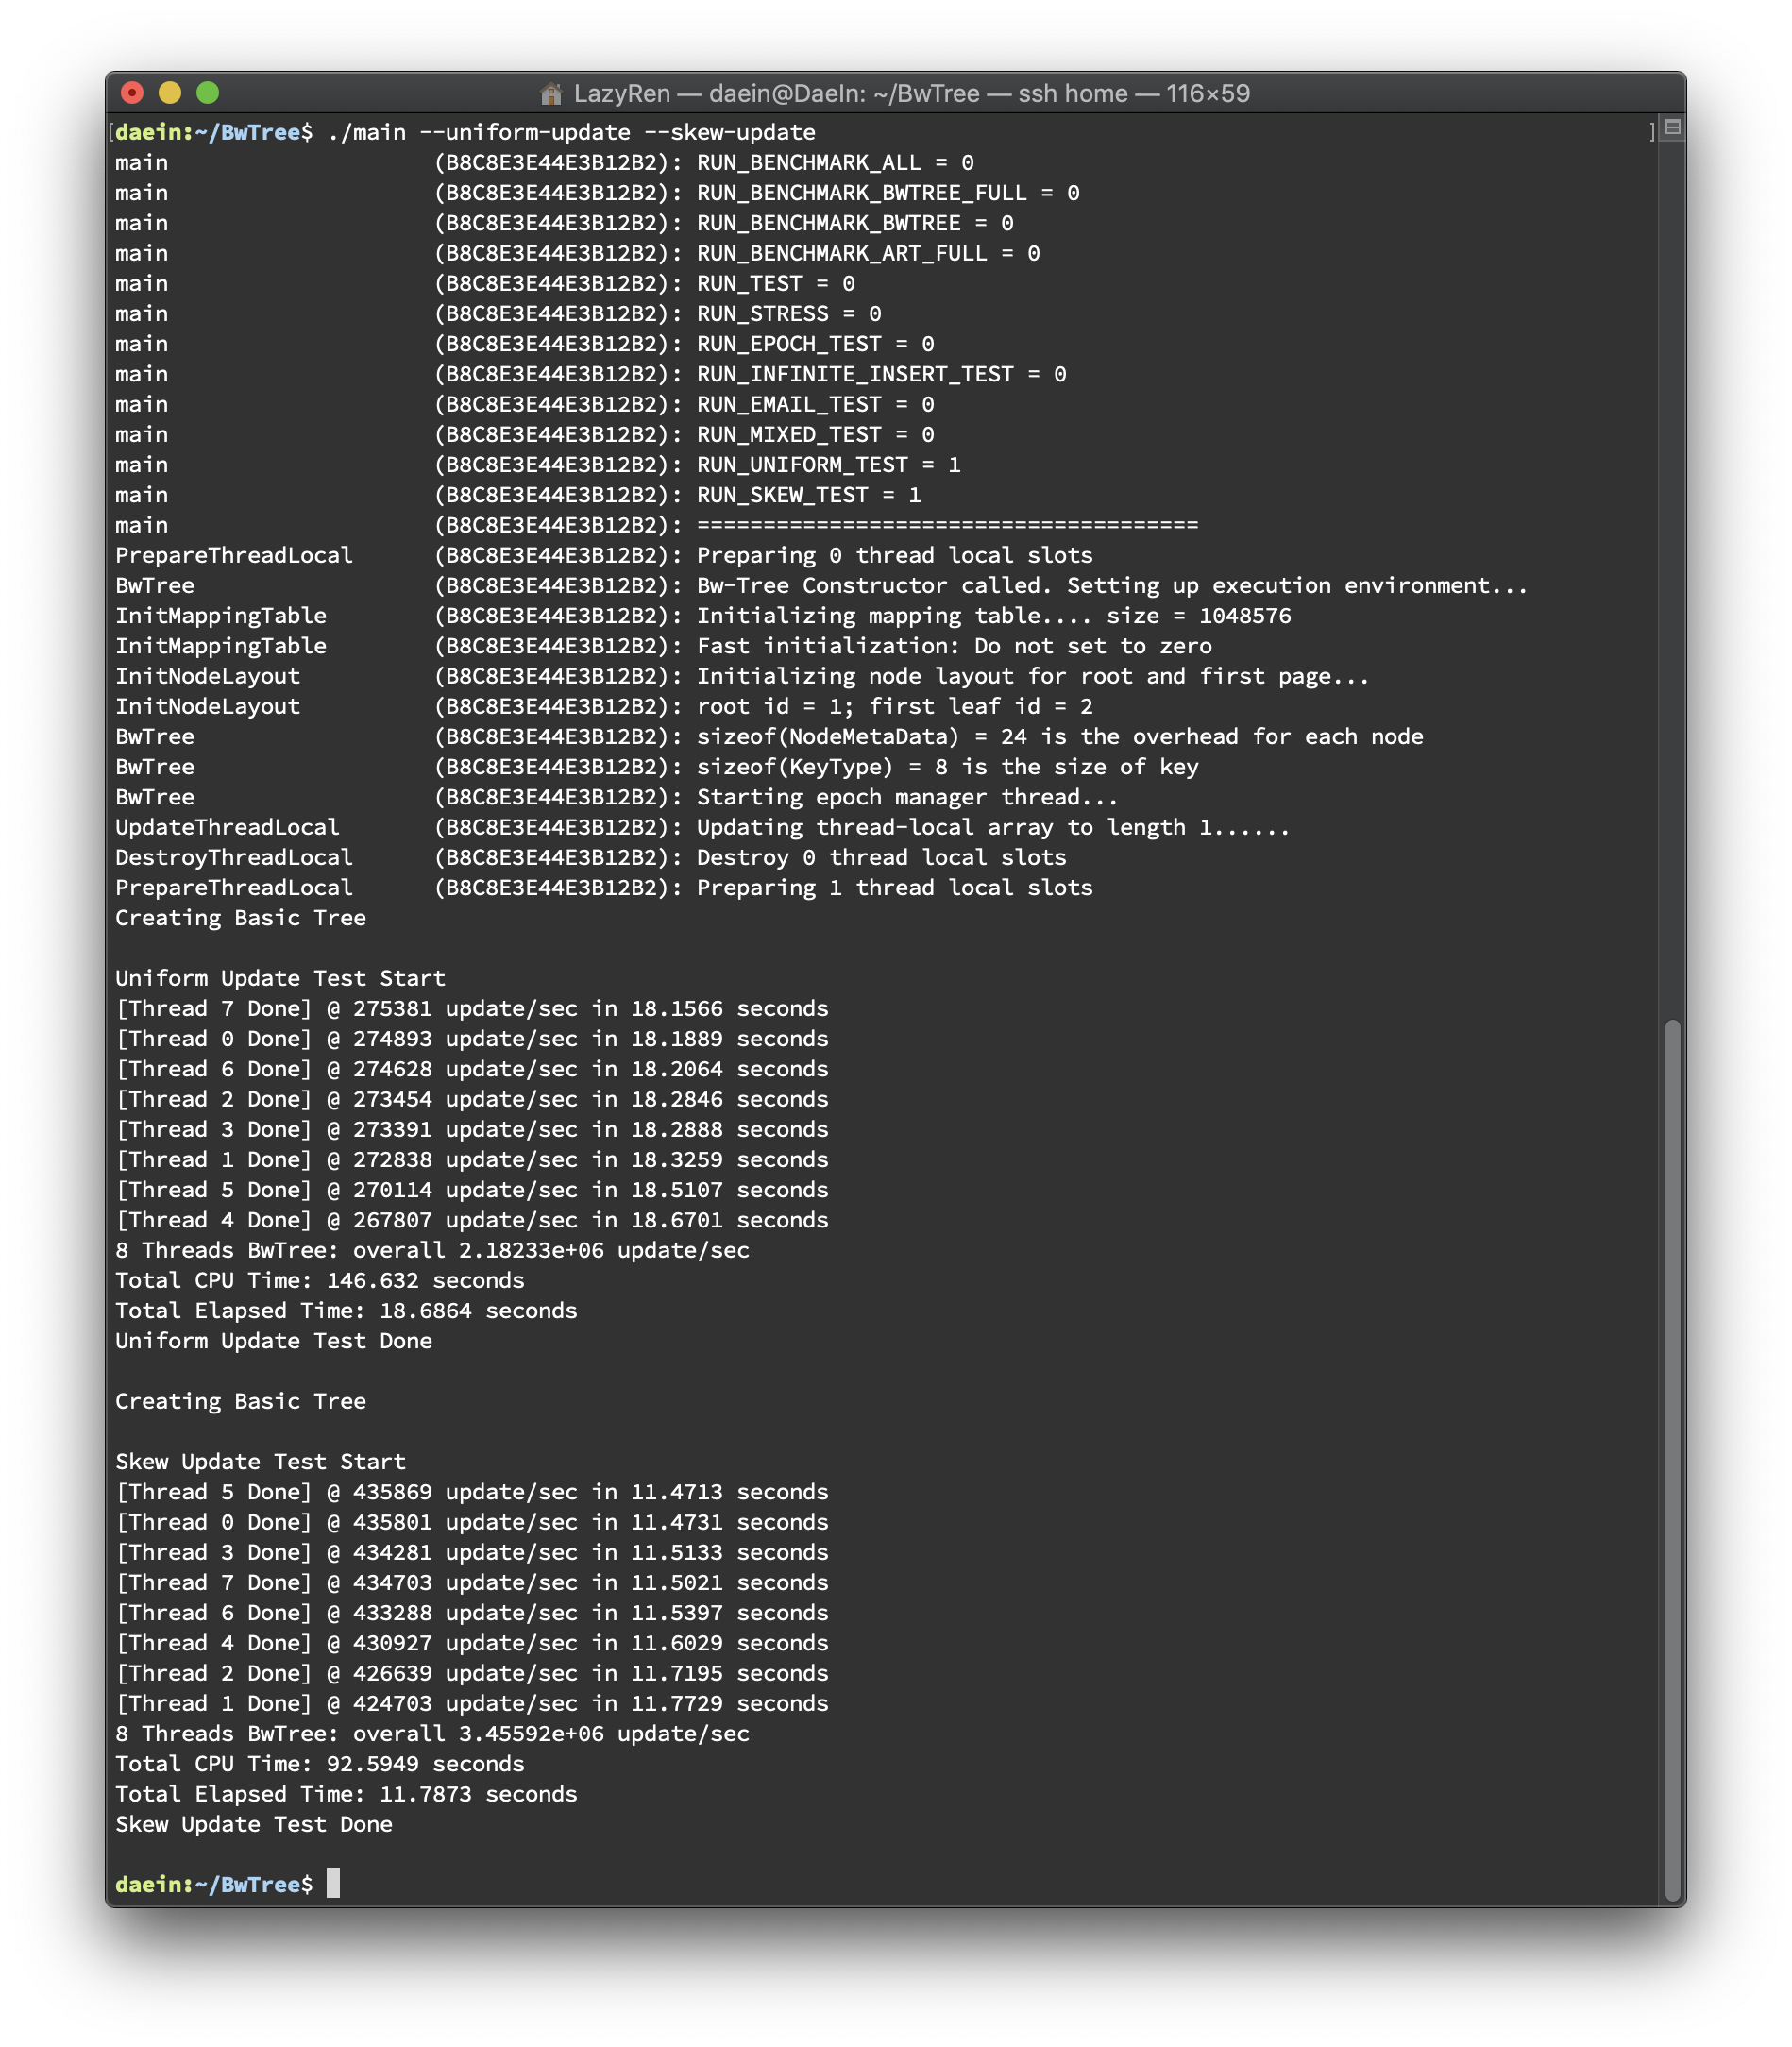Click the green fullscreen window button

point(208,93)
